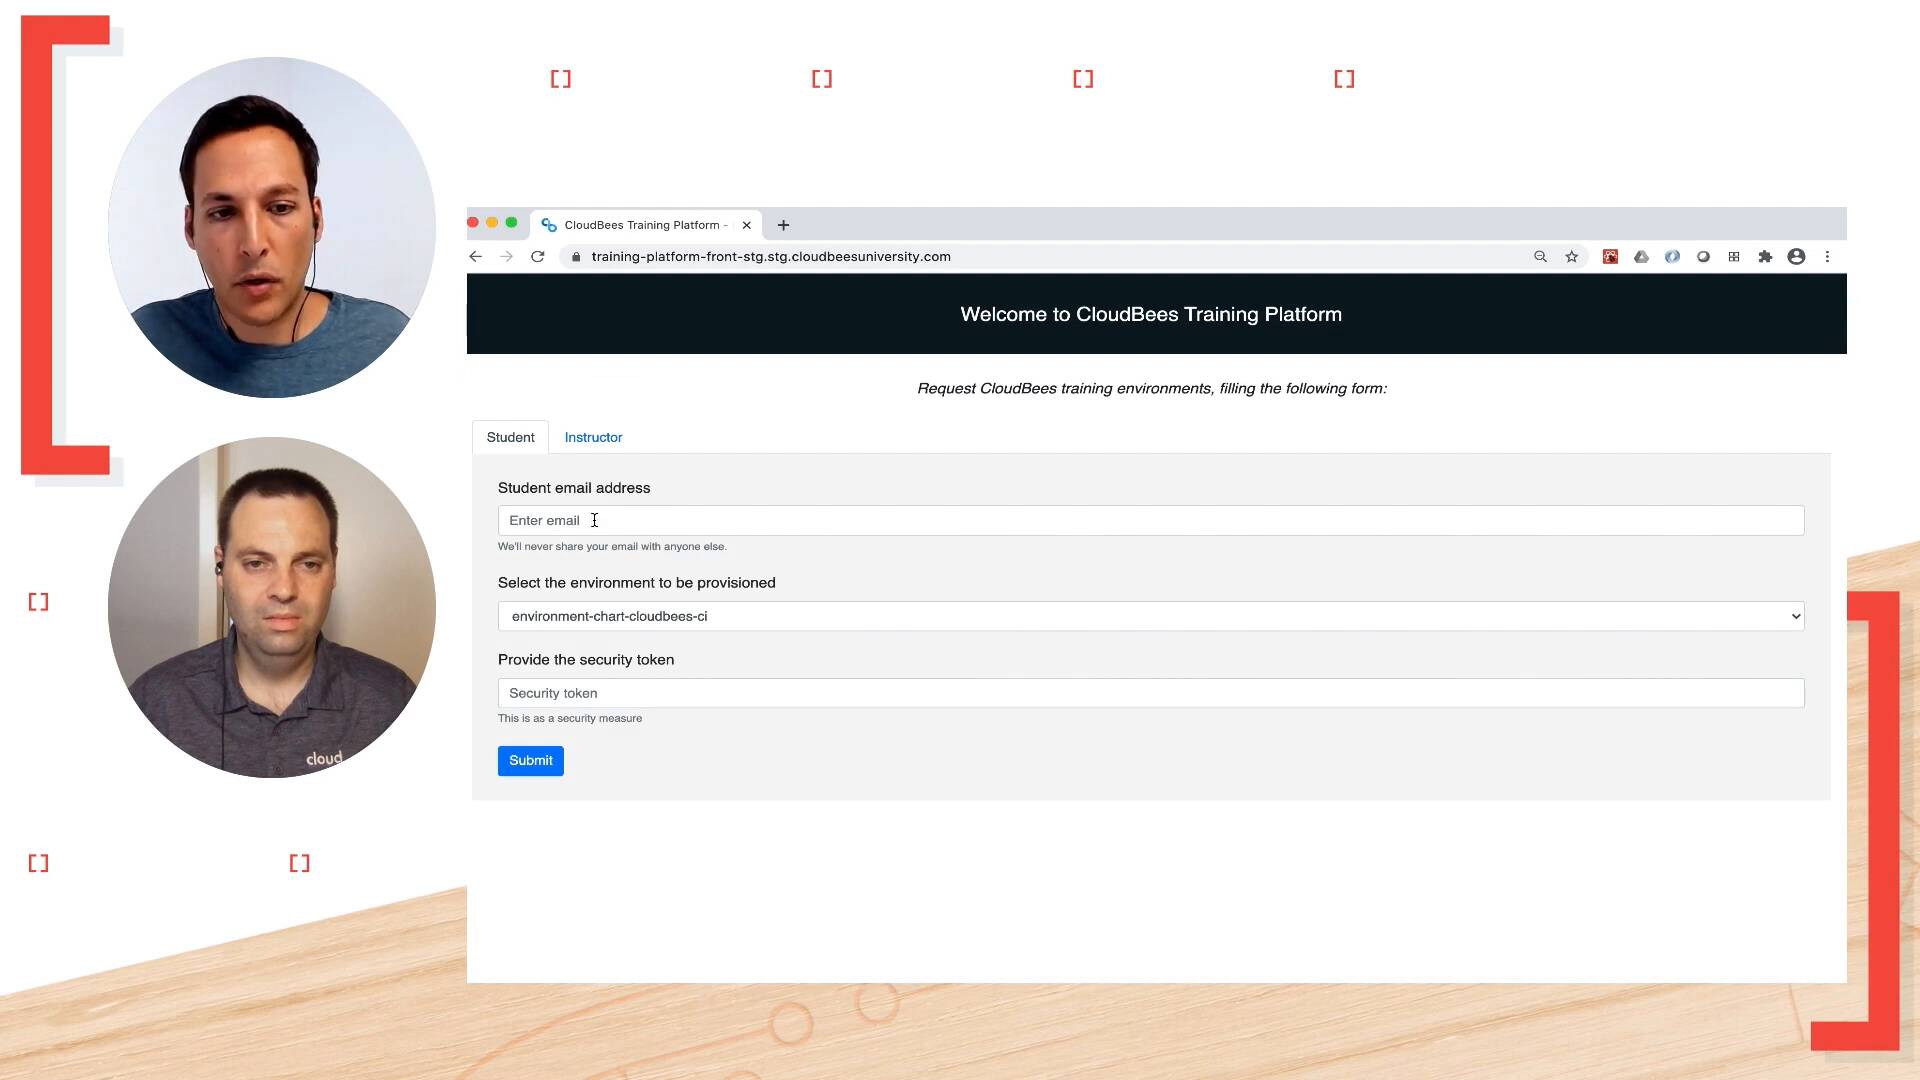This screenshot has height=1080, width=1920.
Task: Click the gray sphere extension icon
Action: pyautogui.click(x=1703, y=257)
